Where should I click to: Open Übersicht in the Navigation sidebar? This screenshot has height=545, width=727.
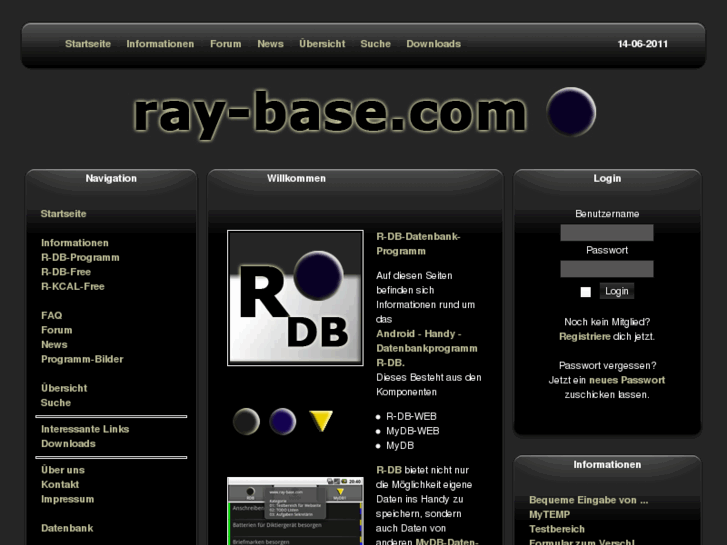click(64, 388)
